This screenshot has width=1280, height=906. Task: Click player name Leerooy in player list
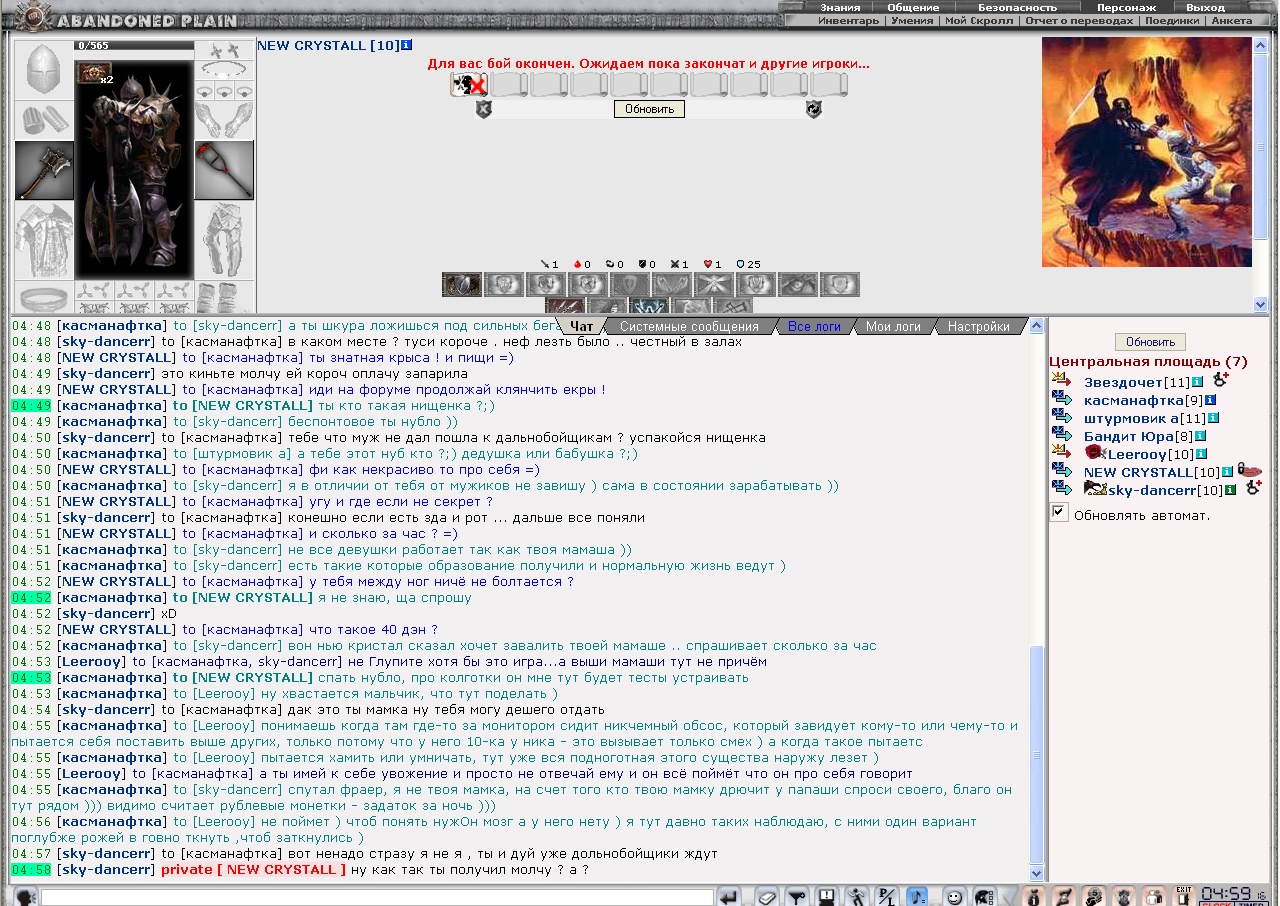coord(1135,454)
